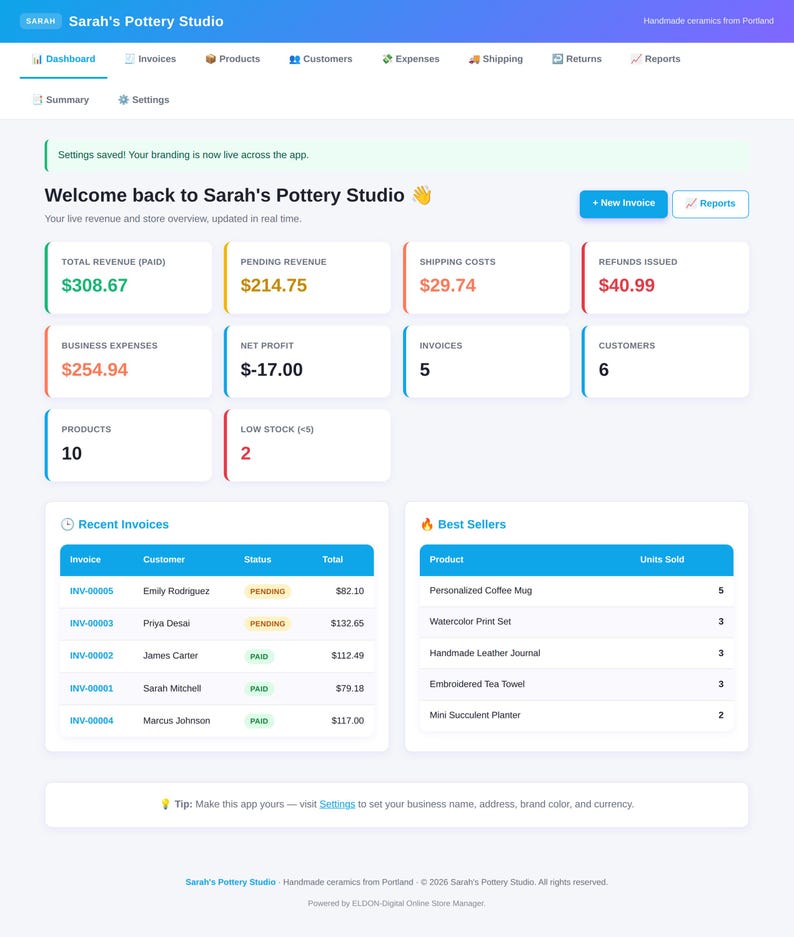The height and width of the screenshot is (937, 794).
Task: Click the Settings saved notification banner
Action: pyautogui.click(x=397, y=155)
